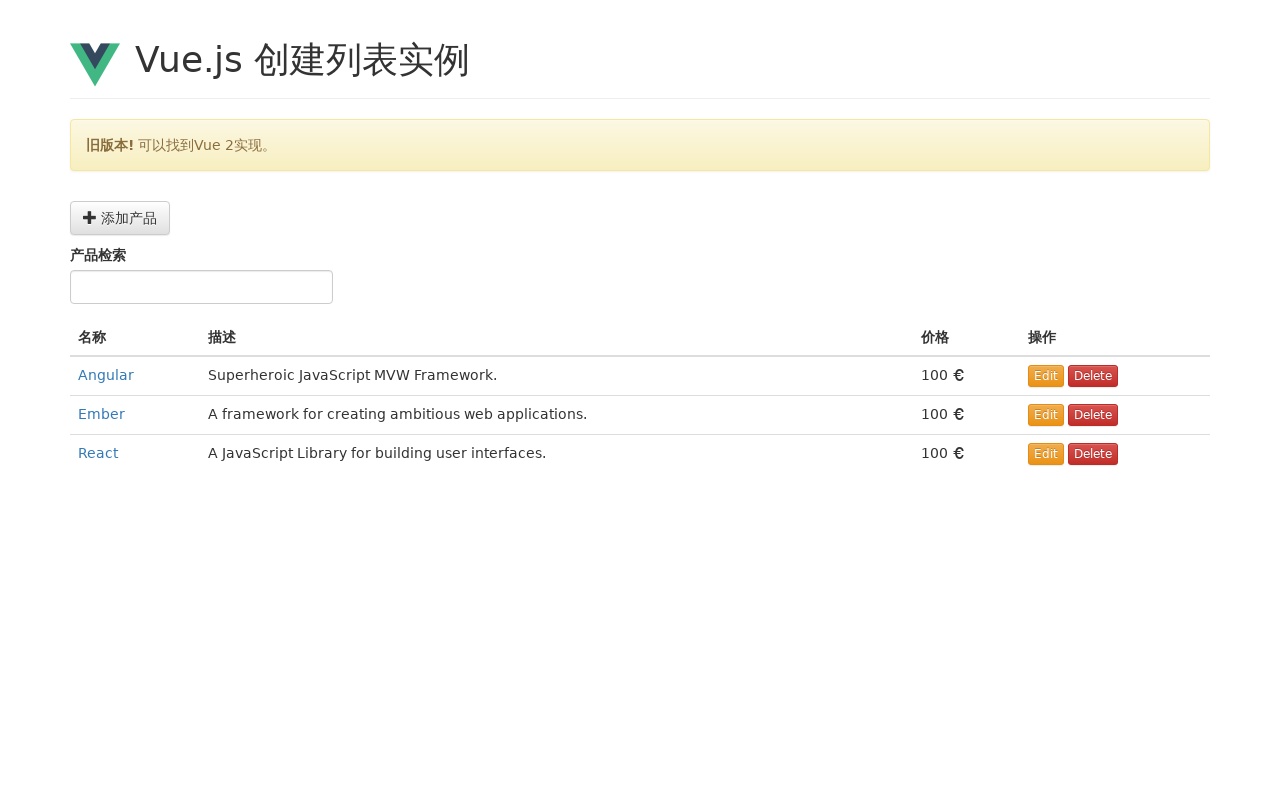The height and width of the screenshot is (800, 1280).
Task: Open the React product link
Action: (98, 453)
